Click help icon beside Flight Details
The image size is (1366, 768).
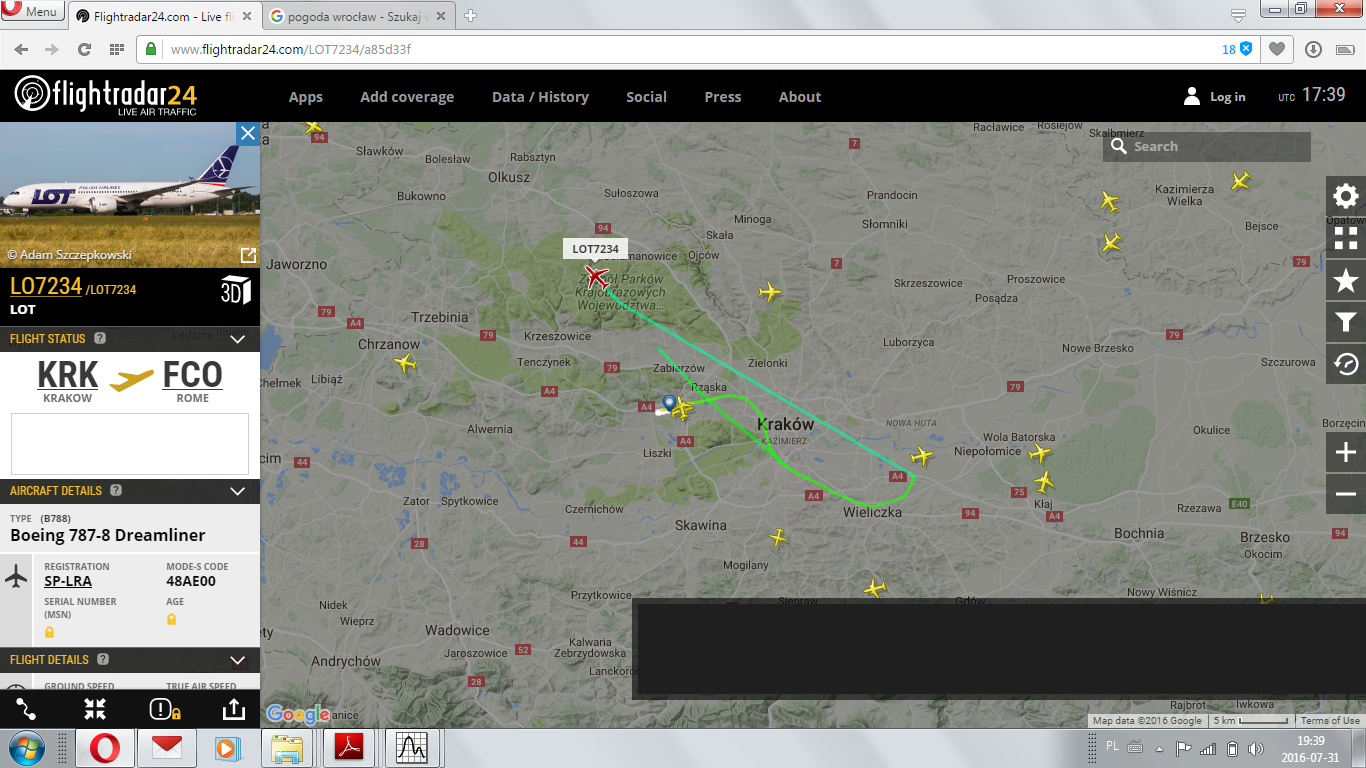(103, 659)
